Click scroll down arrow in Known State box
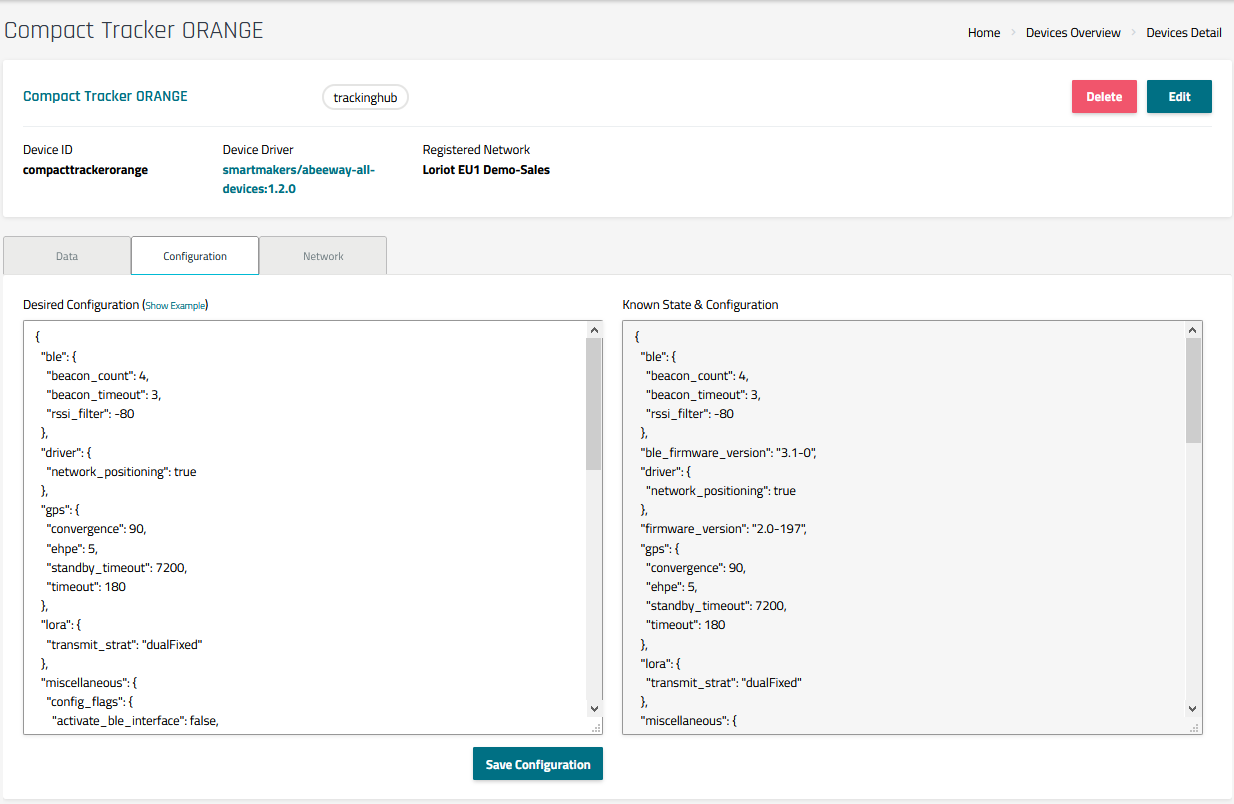This screenshot has width=1234, height=804. click(x=1193, y=708)
